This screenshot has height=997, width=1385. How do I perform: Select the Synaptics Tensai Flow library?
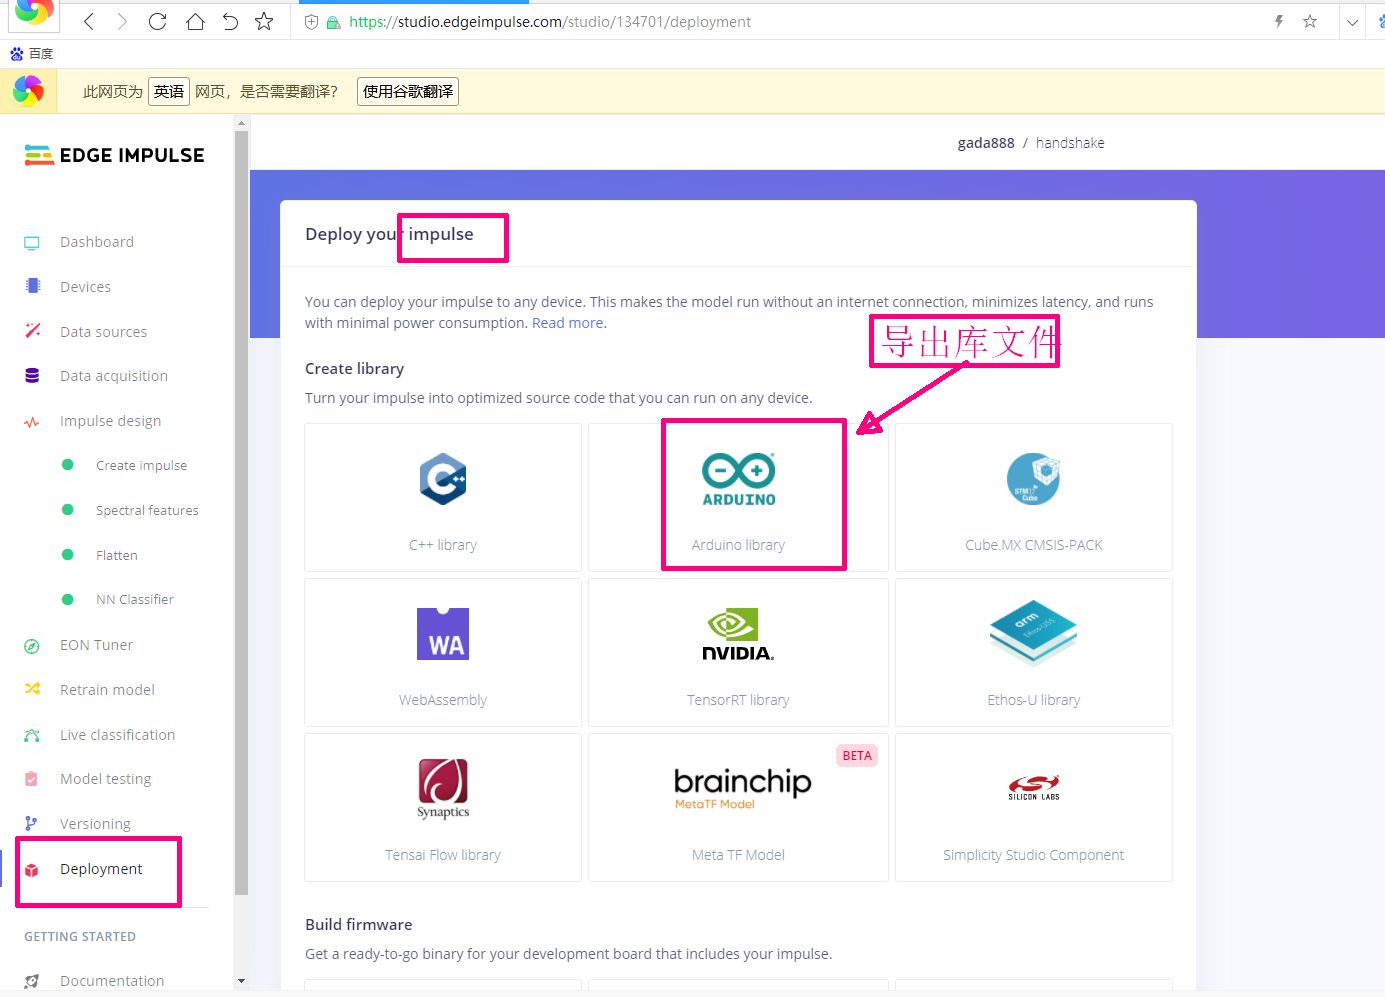pyautogui.click(x=443, y=807)
